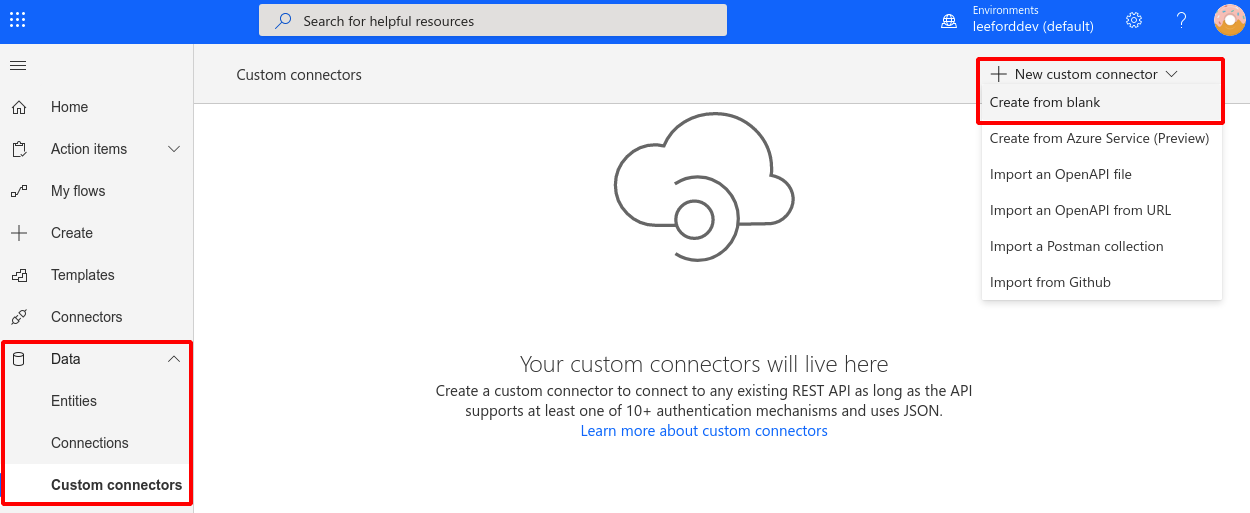The image size is (1250, 513).
Task: Click the Home house icon
Action: [x=19, y=107]
